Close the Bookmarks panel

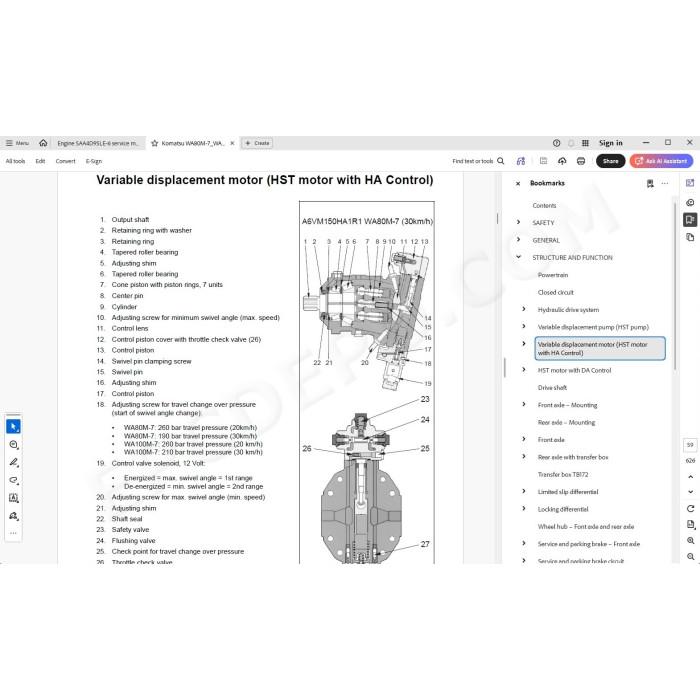518,183
